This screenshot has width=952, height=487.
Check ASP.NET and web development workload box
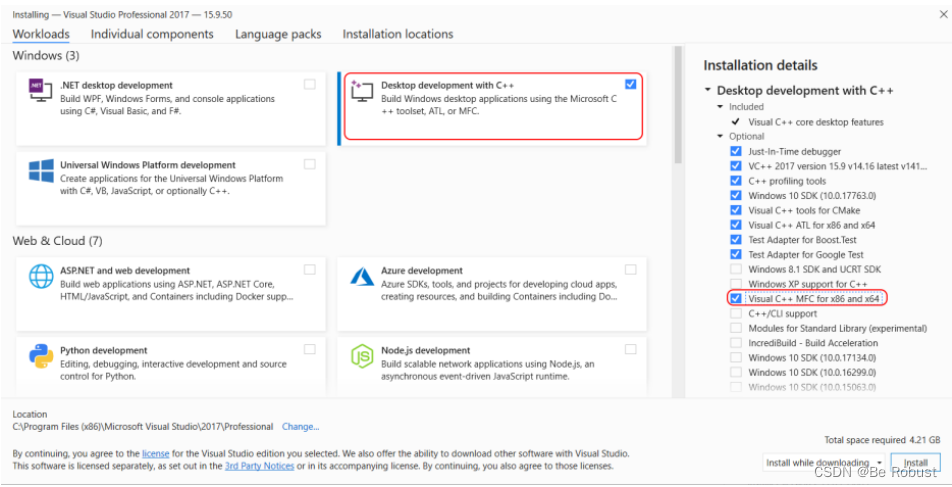tap(310, 270)
